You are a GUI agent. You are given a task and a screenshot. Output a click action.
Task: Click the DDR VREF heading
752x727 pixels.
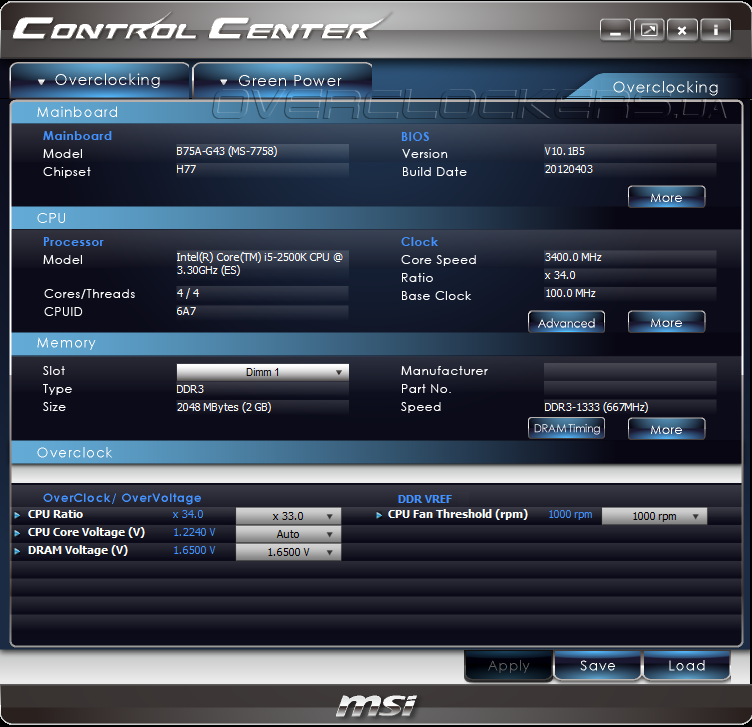tap(425, 499)
